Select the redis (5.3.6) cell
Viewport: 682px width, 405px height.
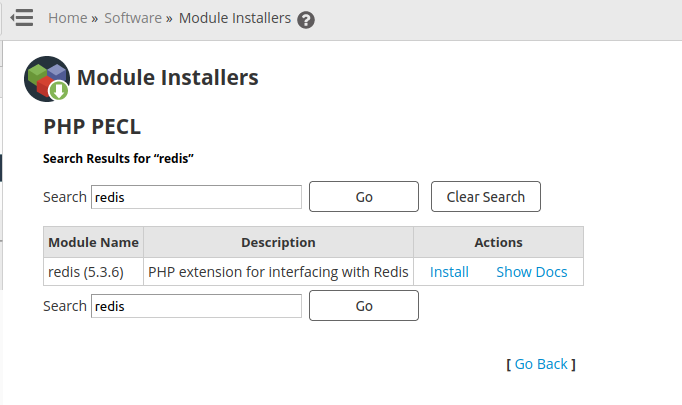pos(94,272)
